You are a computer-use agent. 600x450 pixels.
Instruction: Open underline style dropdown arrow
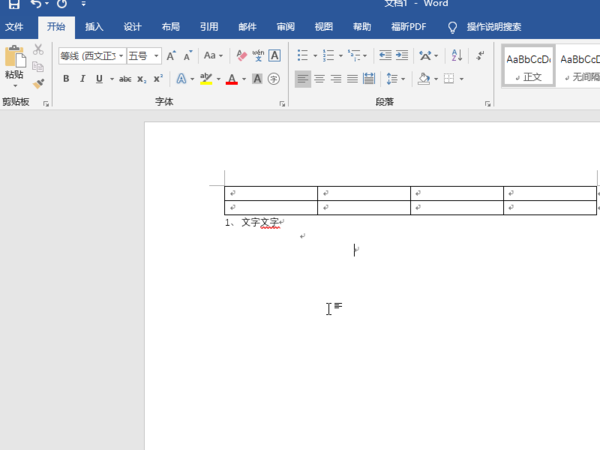(112, 79)
